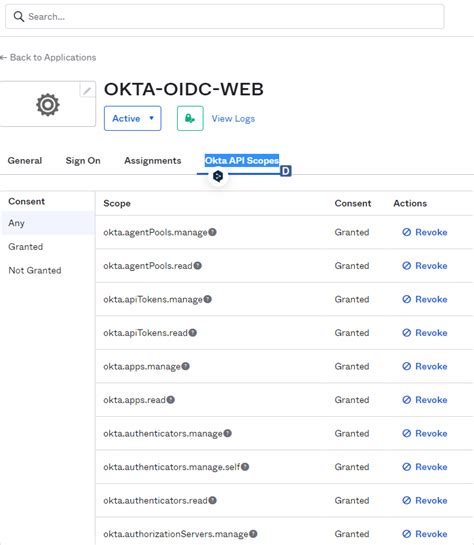Screen dimensions: 474x545
Task: Revoke okta.authorizationServers.manage scope
Action: (x=425, y=534)
